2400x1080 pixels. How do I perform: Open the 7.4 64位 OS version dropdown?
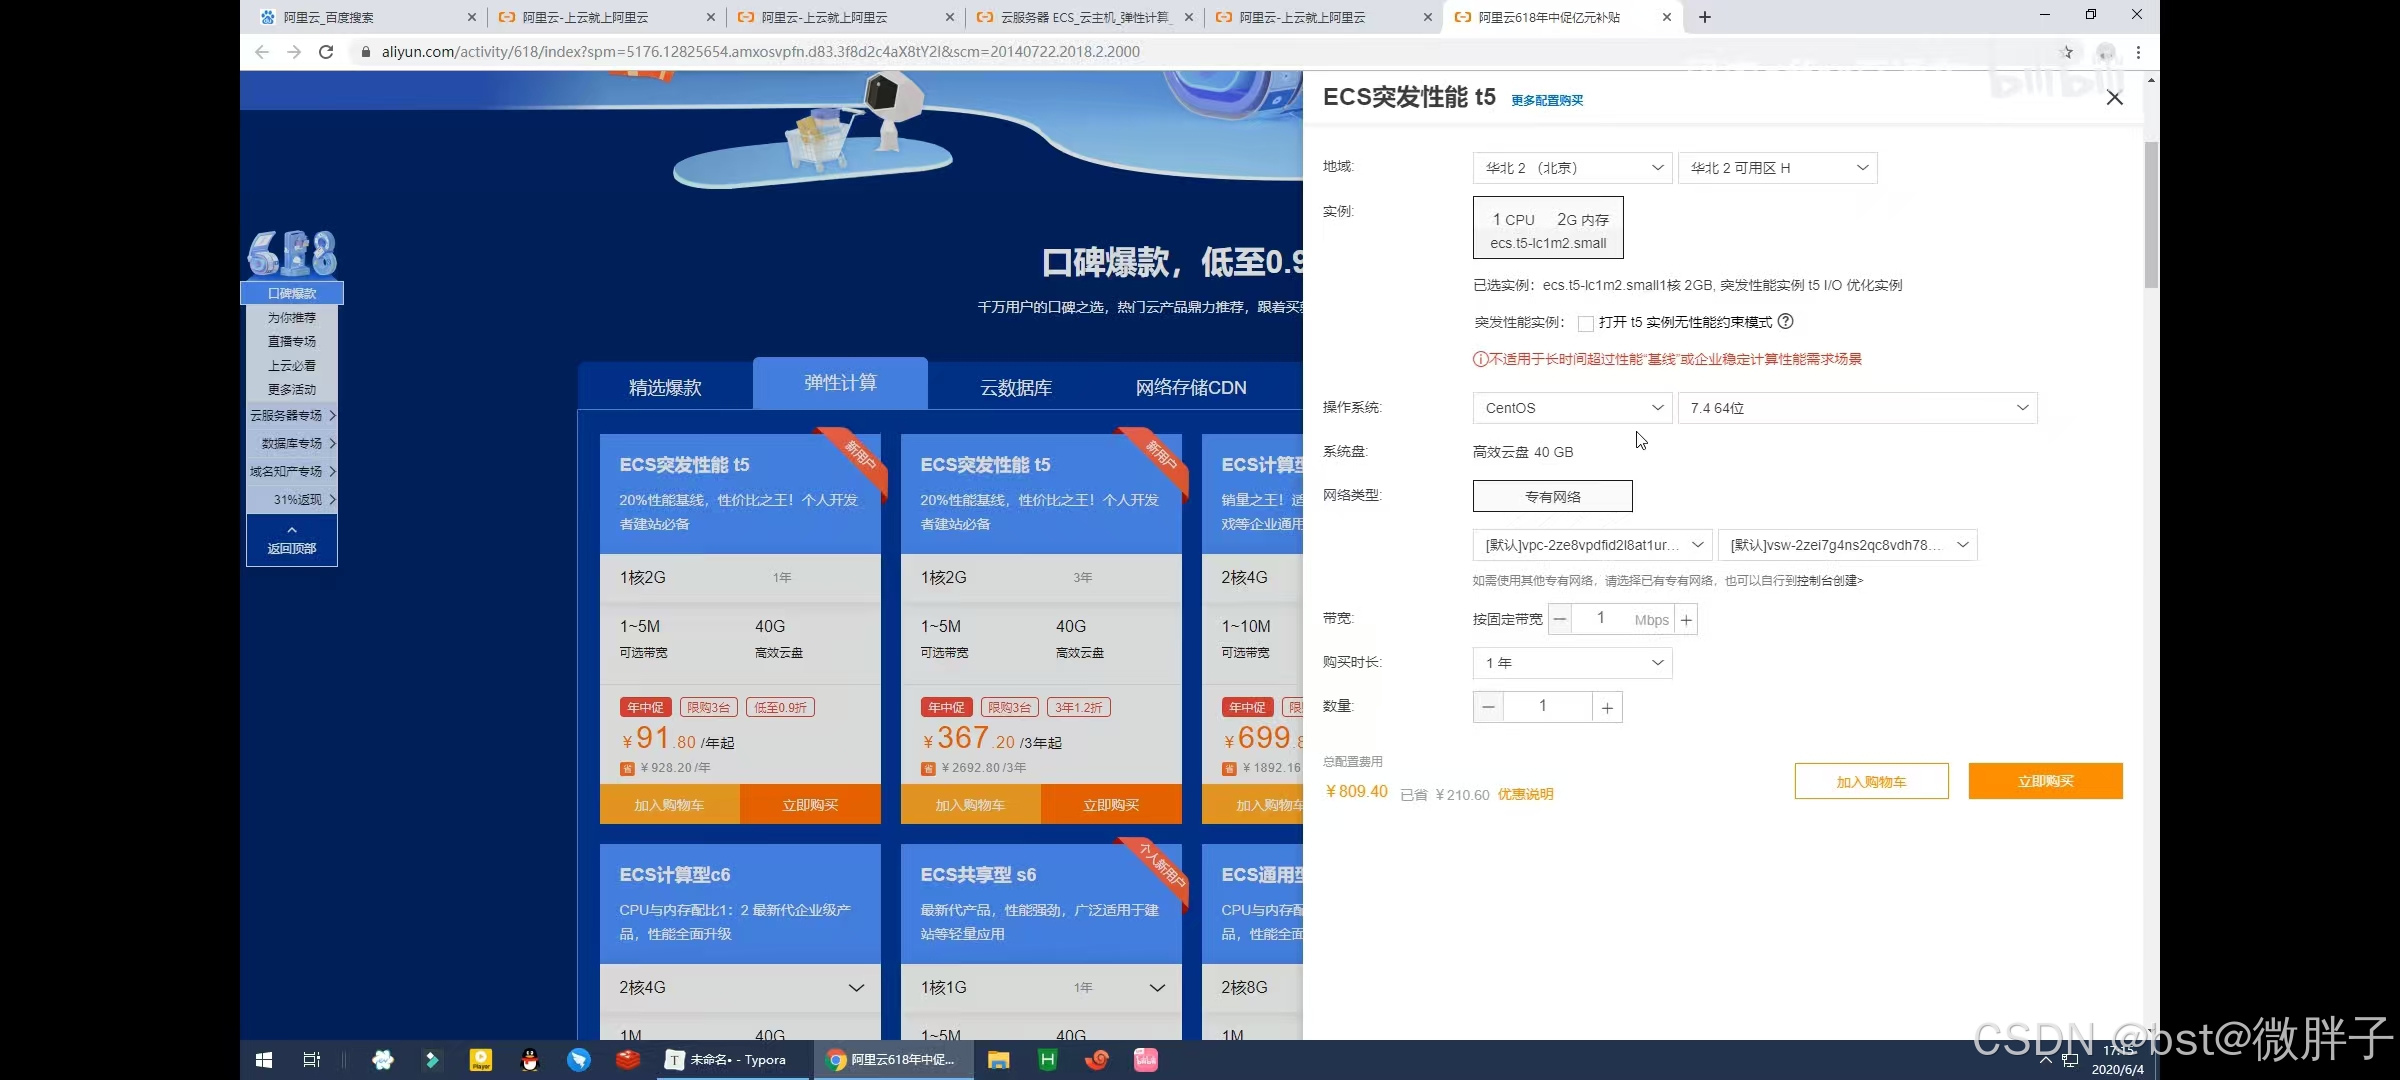click(1857, 407)
